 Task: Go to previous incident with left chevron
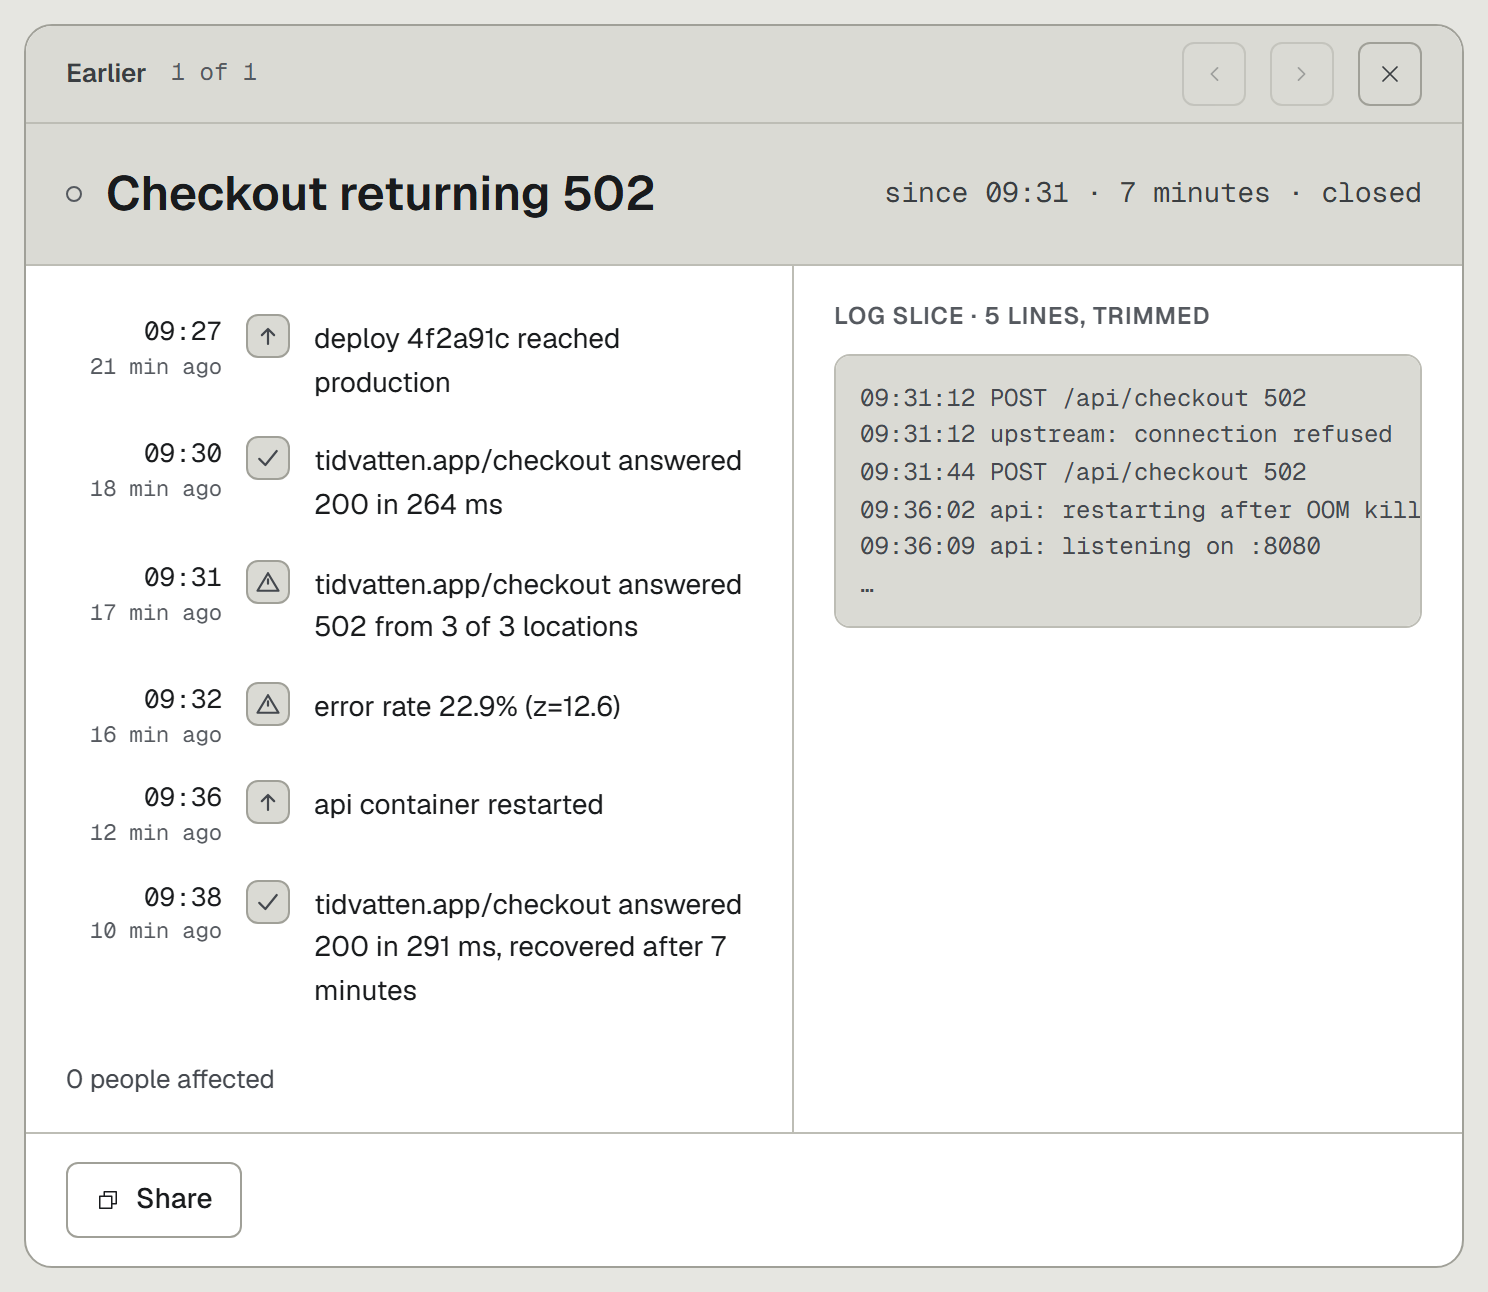(x=1214, y=74)
